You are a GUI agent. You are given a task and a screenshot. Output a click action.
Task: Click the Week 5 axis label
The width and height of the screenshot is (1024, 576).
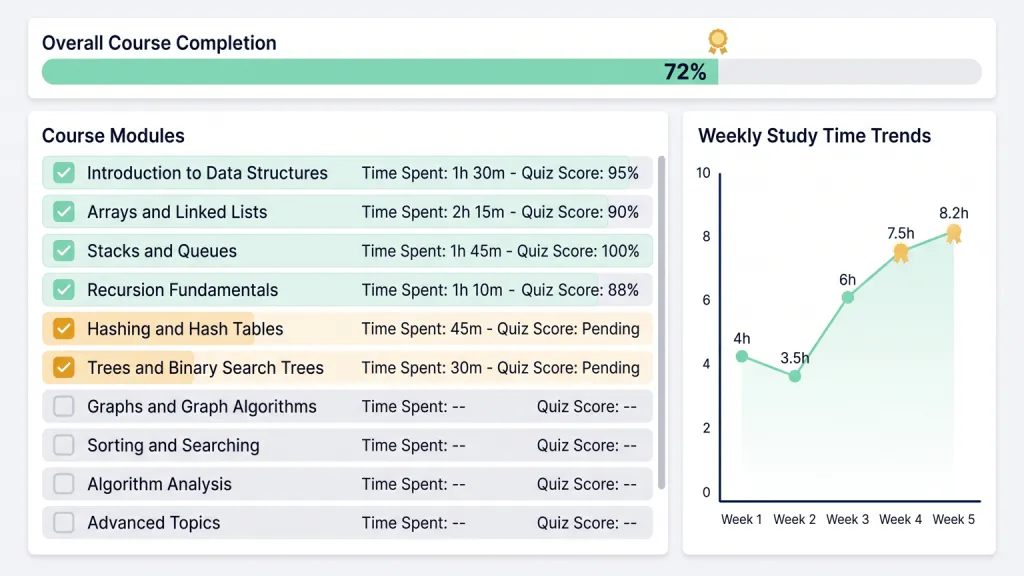(x=953, y=519)
